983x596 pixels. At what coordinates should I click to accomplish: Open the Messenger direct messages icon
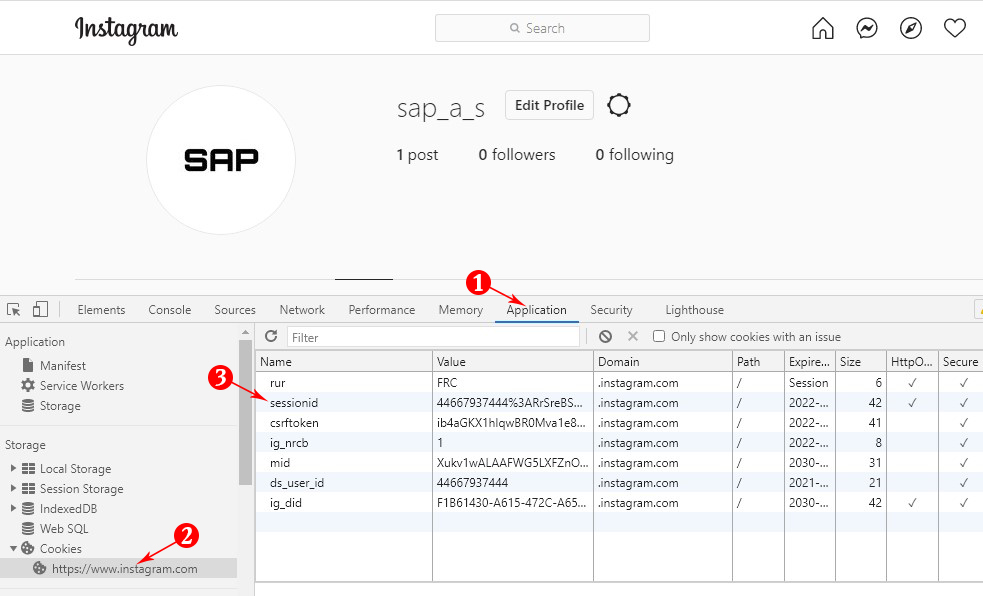tap(866, 28)
